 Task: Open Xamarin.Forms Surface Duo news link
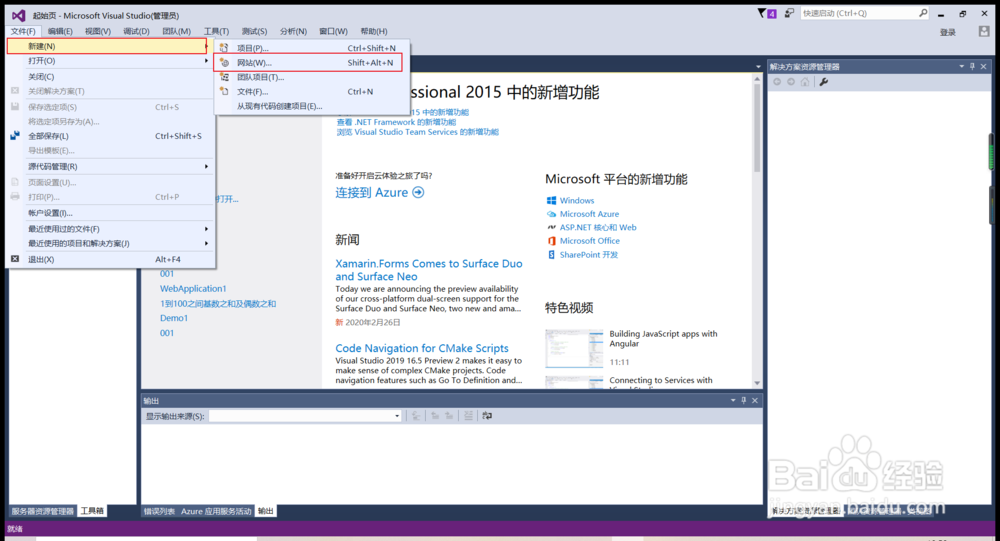[x=429, y=270]
